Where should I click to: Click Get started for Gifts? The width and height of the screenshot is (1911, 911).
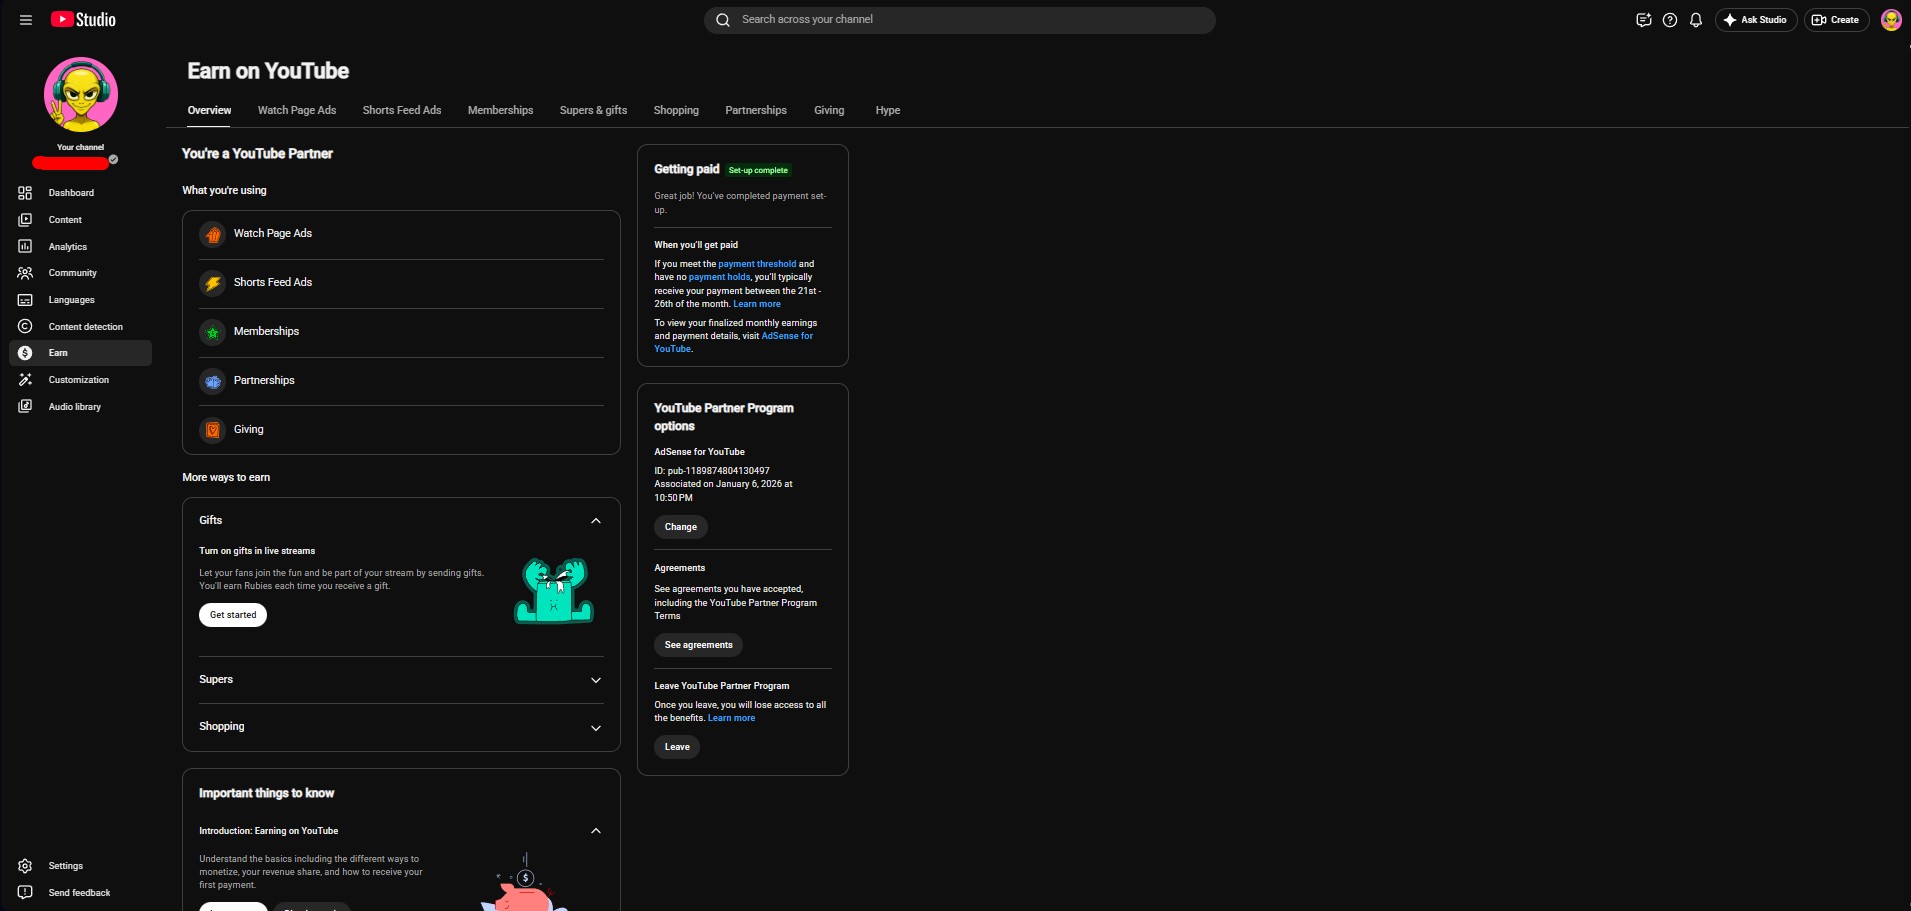pos(233,615)
